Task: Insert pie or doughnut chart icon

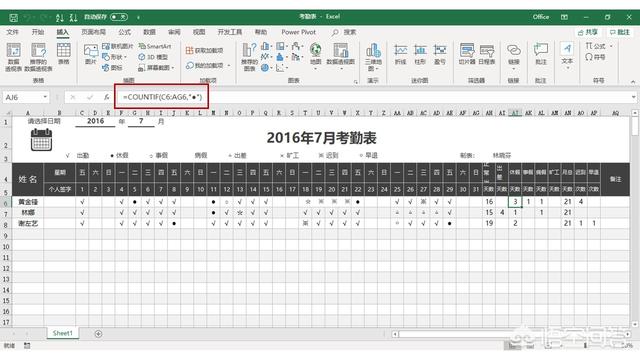Action: tap(266, 67)
